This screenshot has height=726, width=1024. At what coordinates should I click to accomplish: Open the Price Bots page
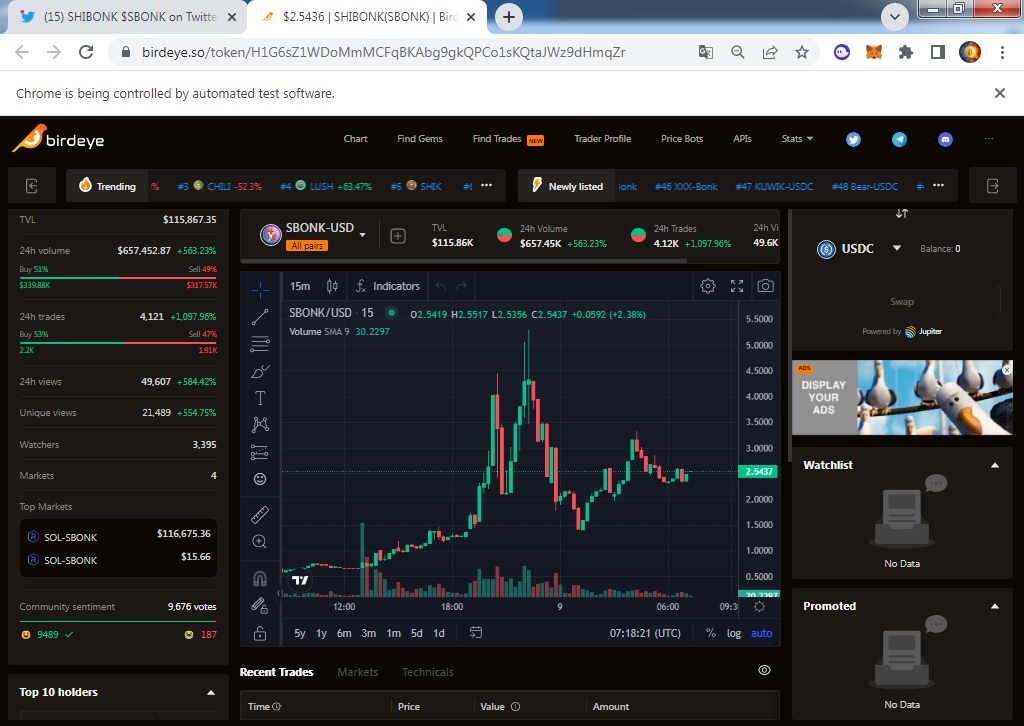click(682, 138)
